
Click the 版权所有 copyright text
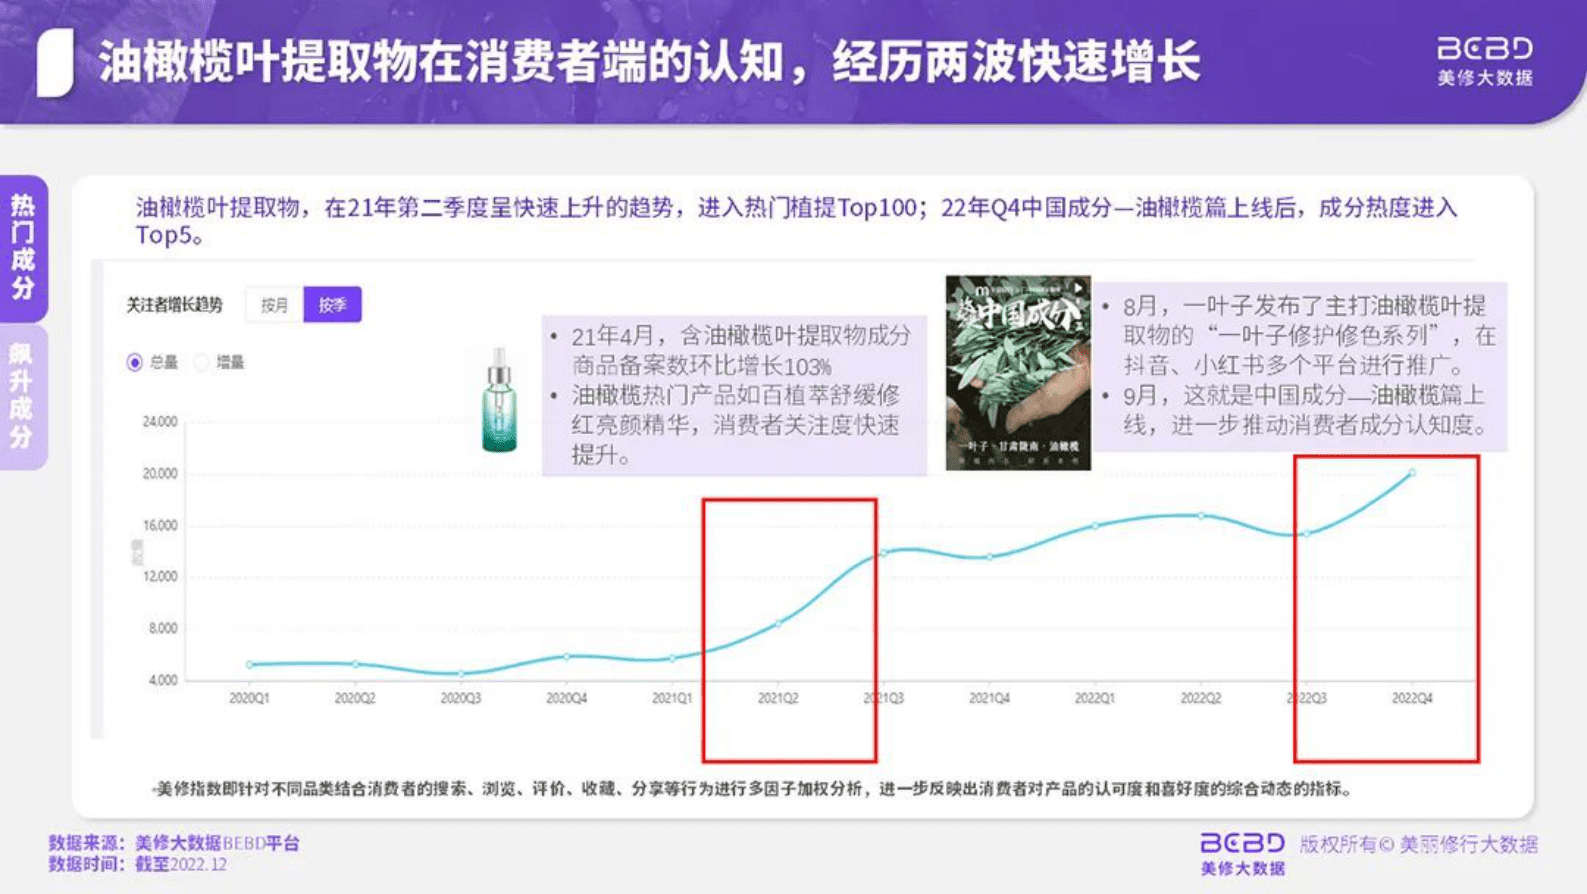pos(1418,845)
